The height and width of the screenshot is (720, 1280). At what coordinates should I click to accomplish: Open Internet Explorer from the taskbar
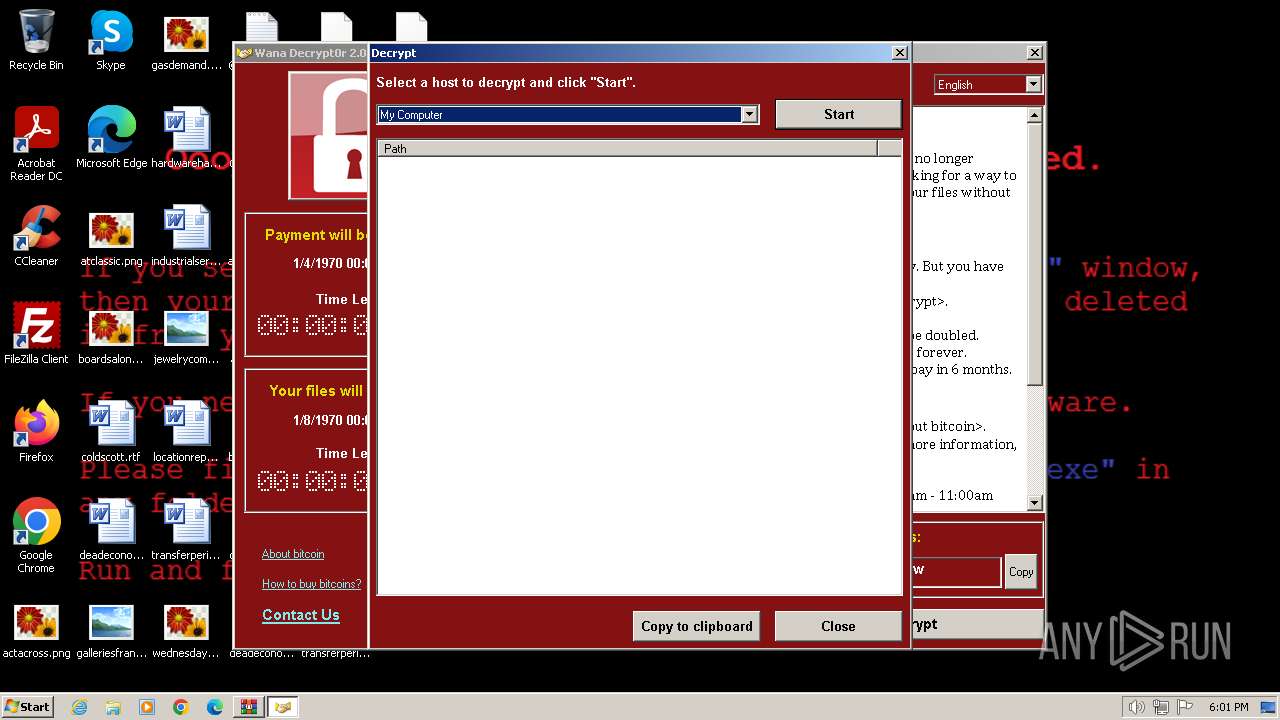[79, 707]
